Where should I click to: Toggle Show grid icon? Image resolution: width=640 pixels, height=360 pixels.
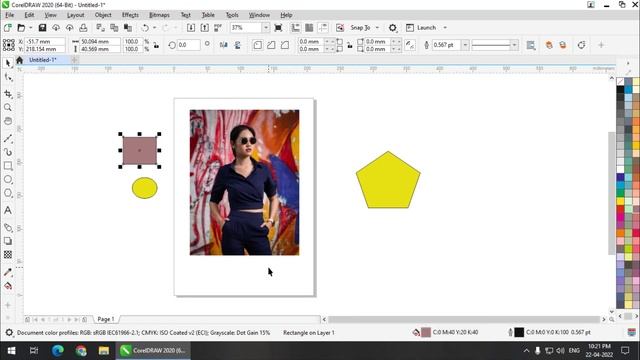point(309,28)
